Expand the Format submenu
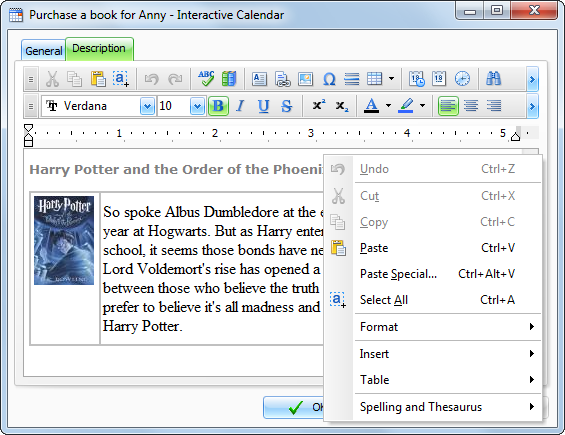 [447, 327]
